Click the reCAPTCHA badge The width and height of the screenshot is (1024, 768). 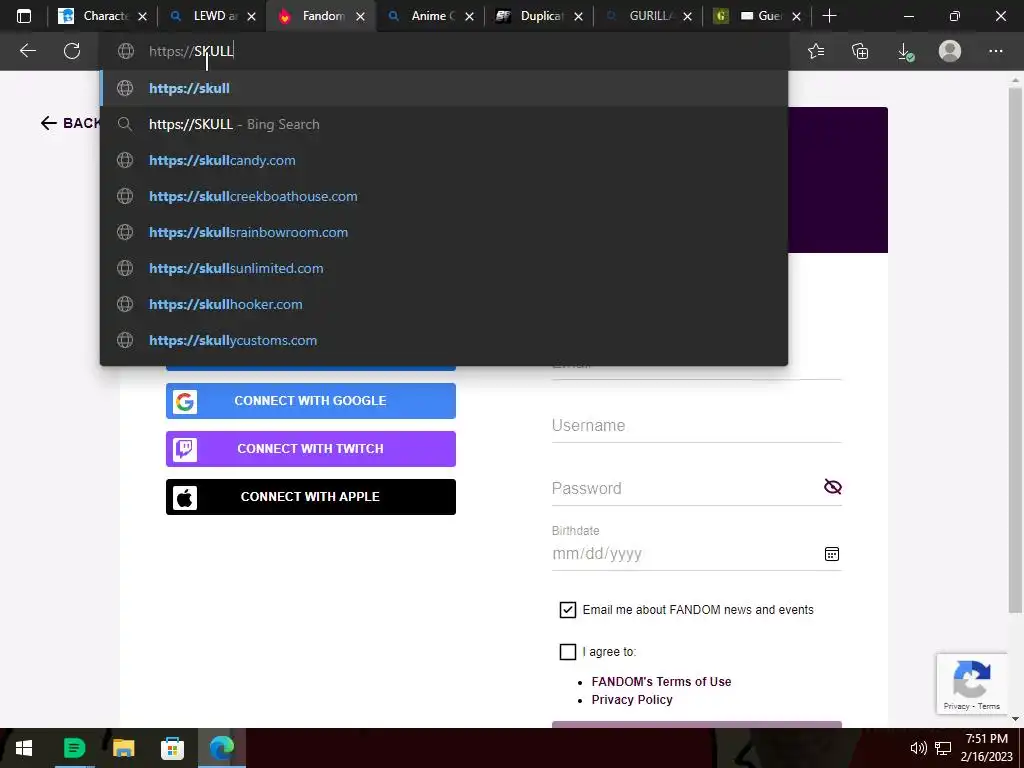point(972,684)
